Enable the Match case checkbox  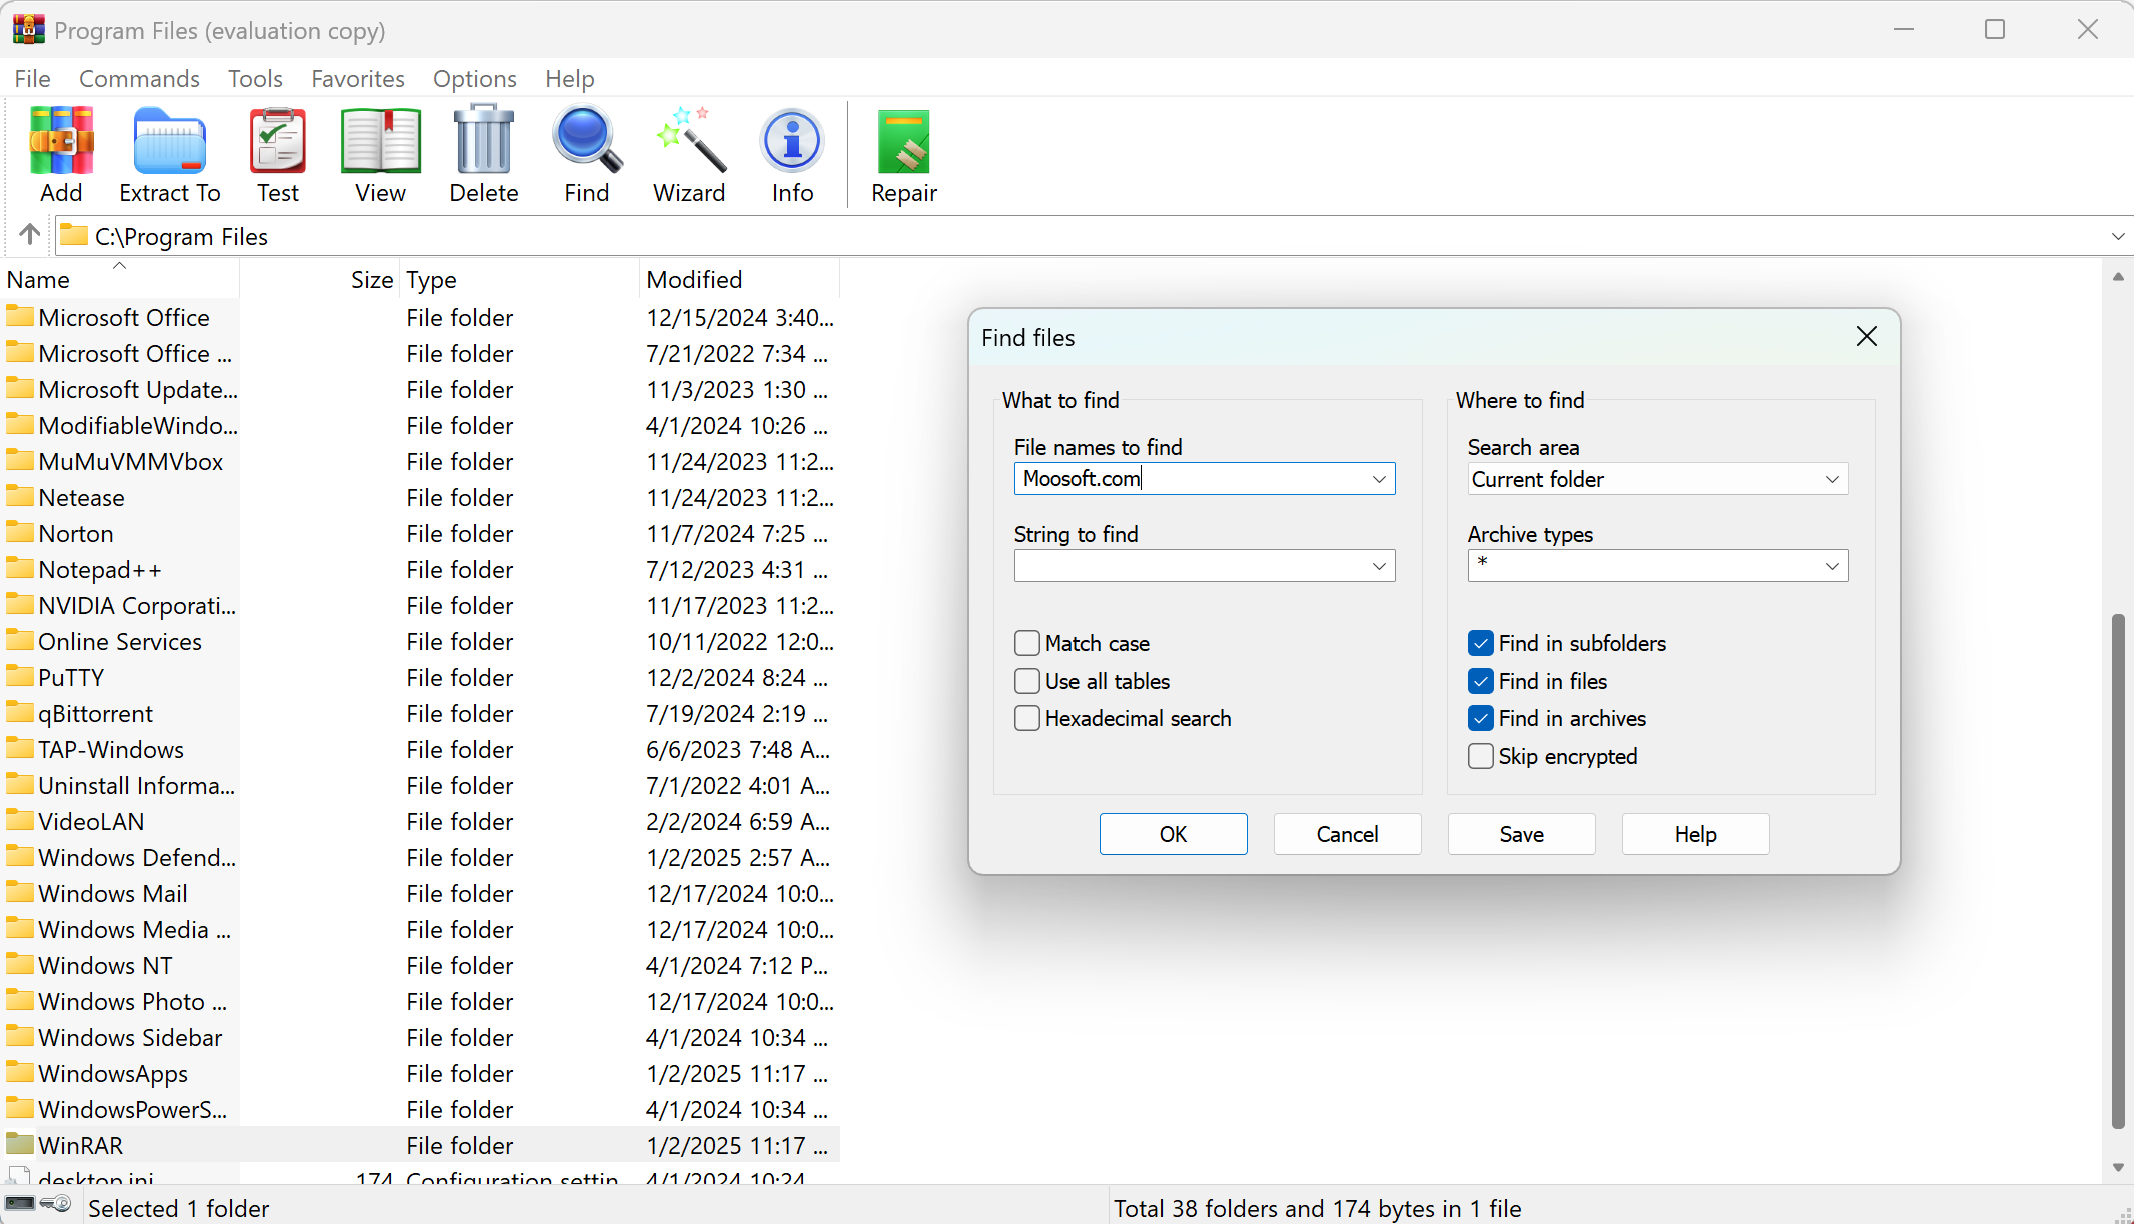pos(1027,643)
